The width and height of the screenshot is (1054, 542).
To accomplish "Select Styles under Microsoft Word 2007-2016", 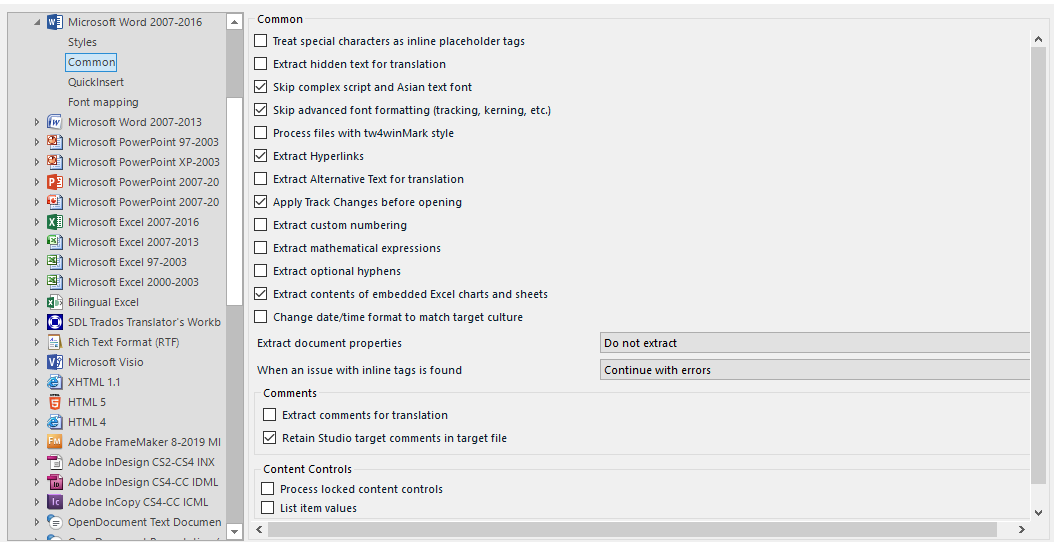I will [82, 42].
